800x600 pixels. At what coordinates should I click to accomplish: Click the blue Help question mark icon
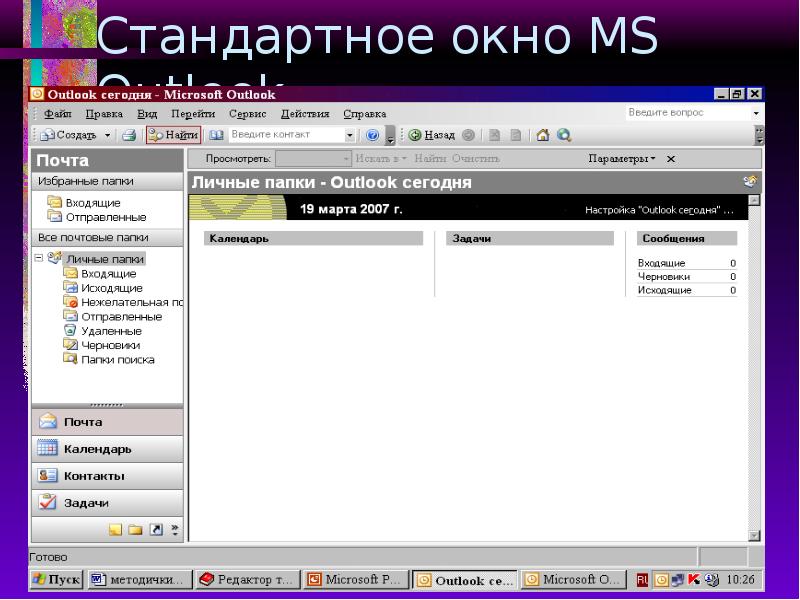[372, 135]
